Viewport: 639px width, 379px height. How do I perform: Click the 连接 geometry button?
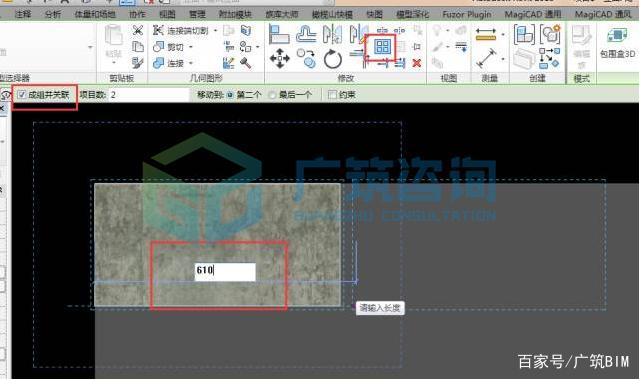[x=168, y=63]
